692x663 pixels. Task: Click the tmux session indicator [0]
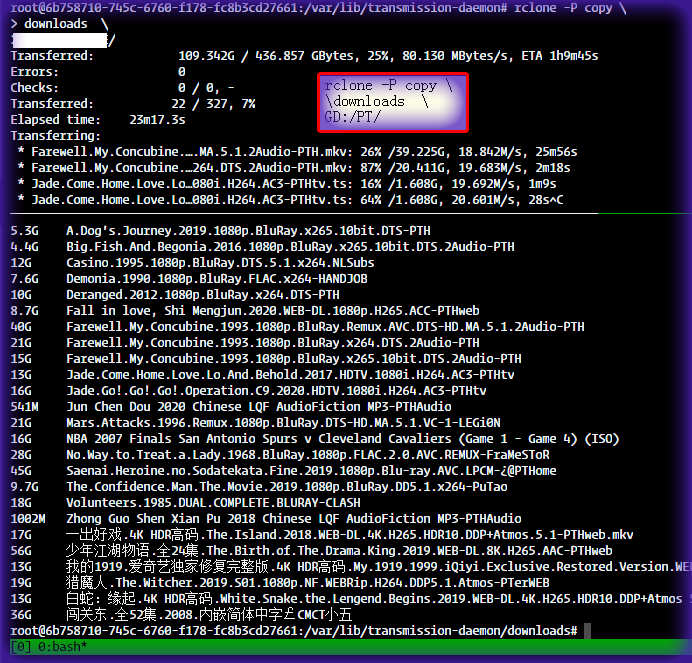(x=21, y=647)
